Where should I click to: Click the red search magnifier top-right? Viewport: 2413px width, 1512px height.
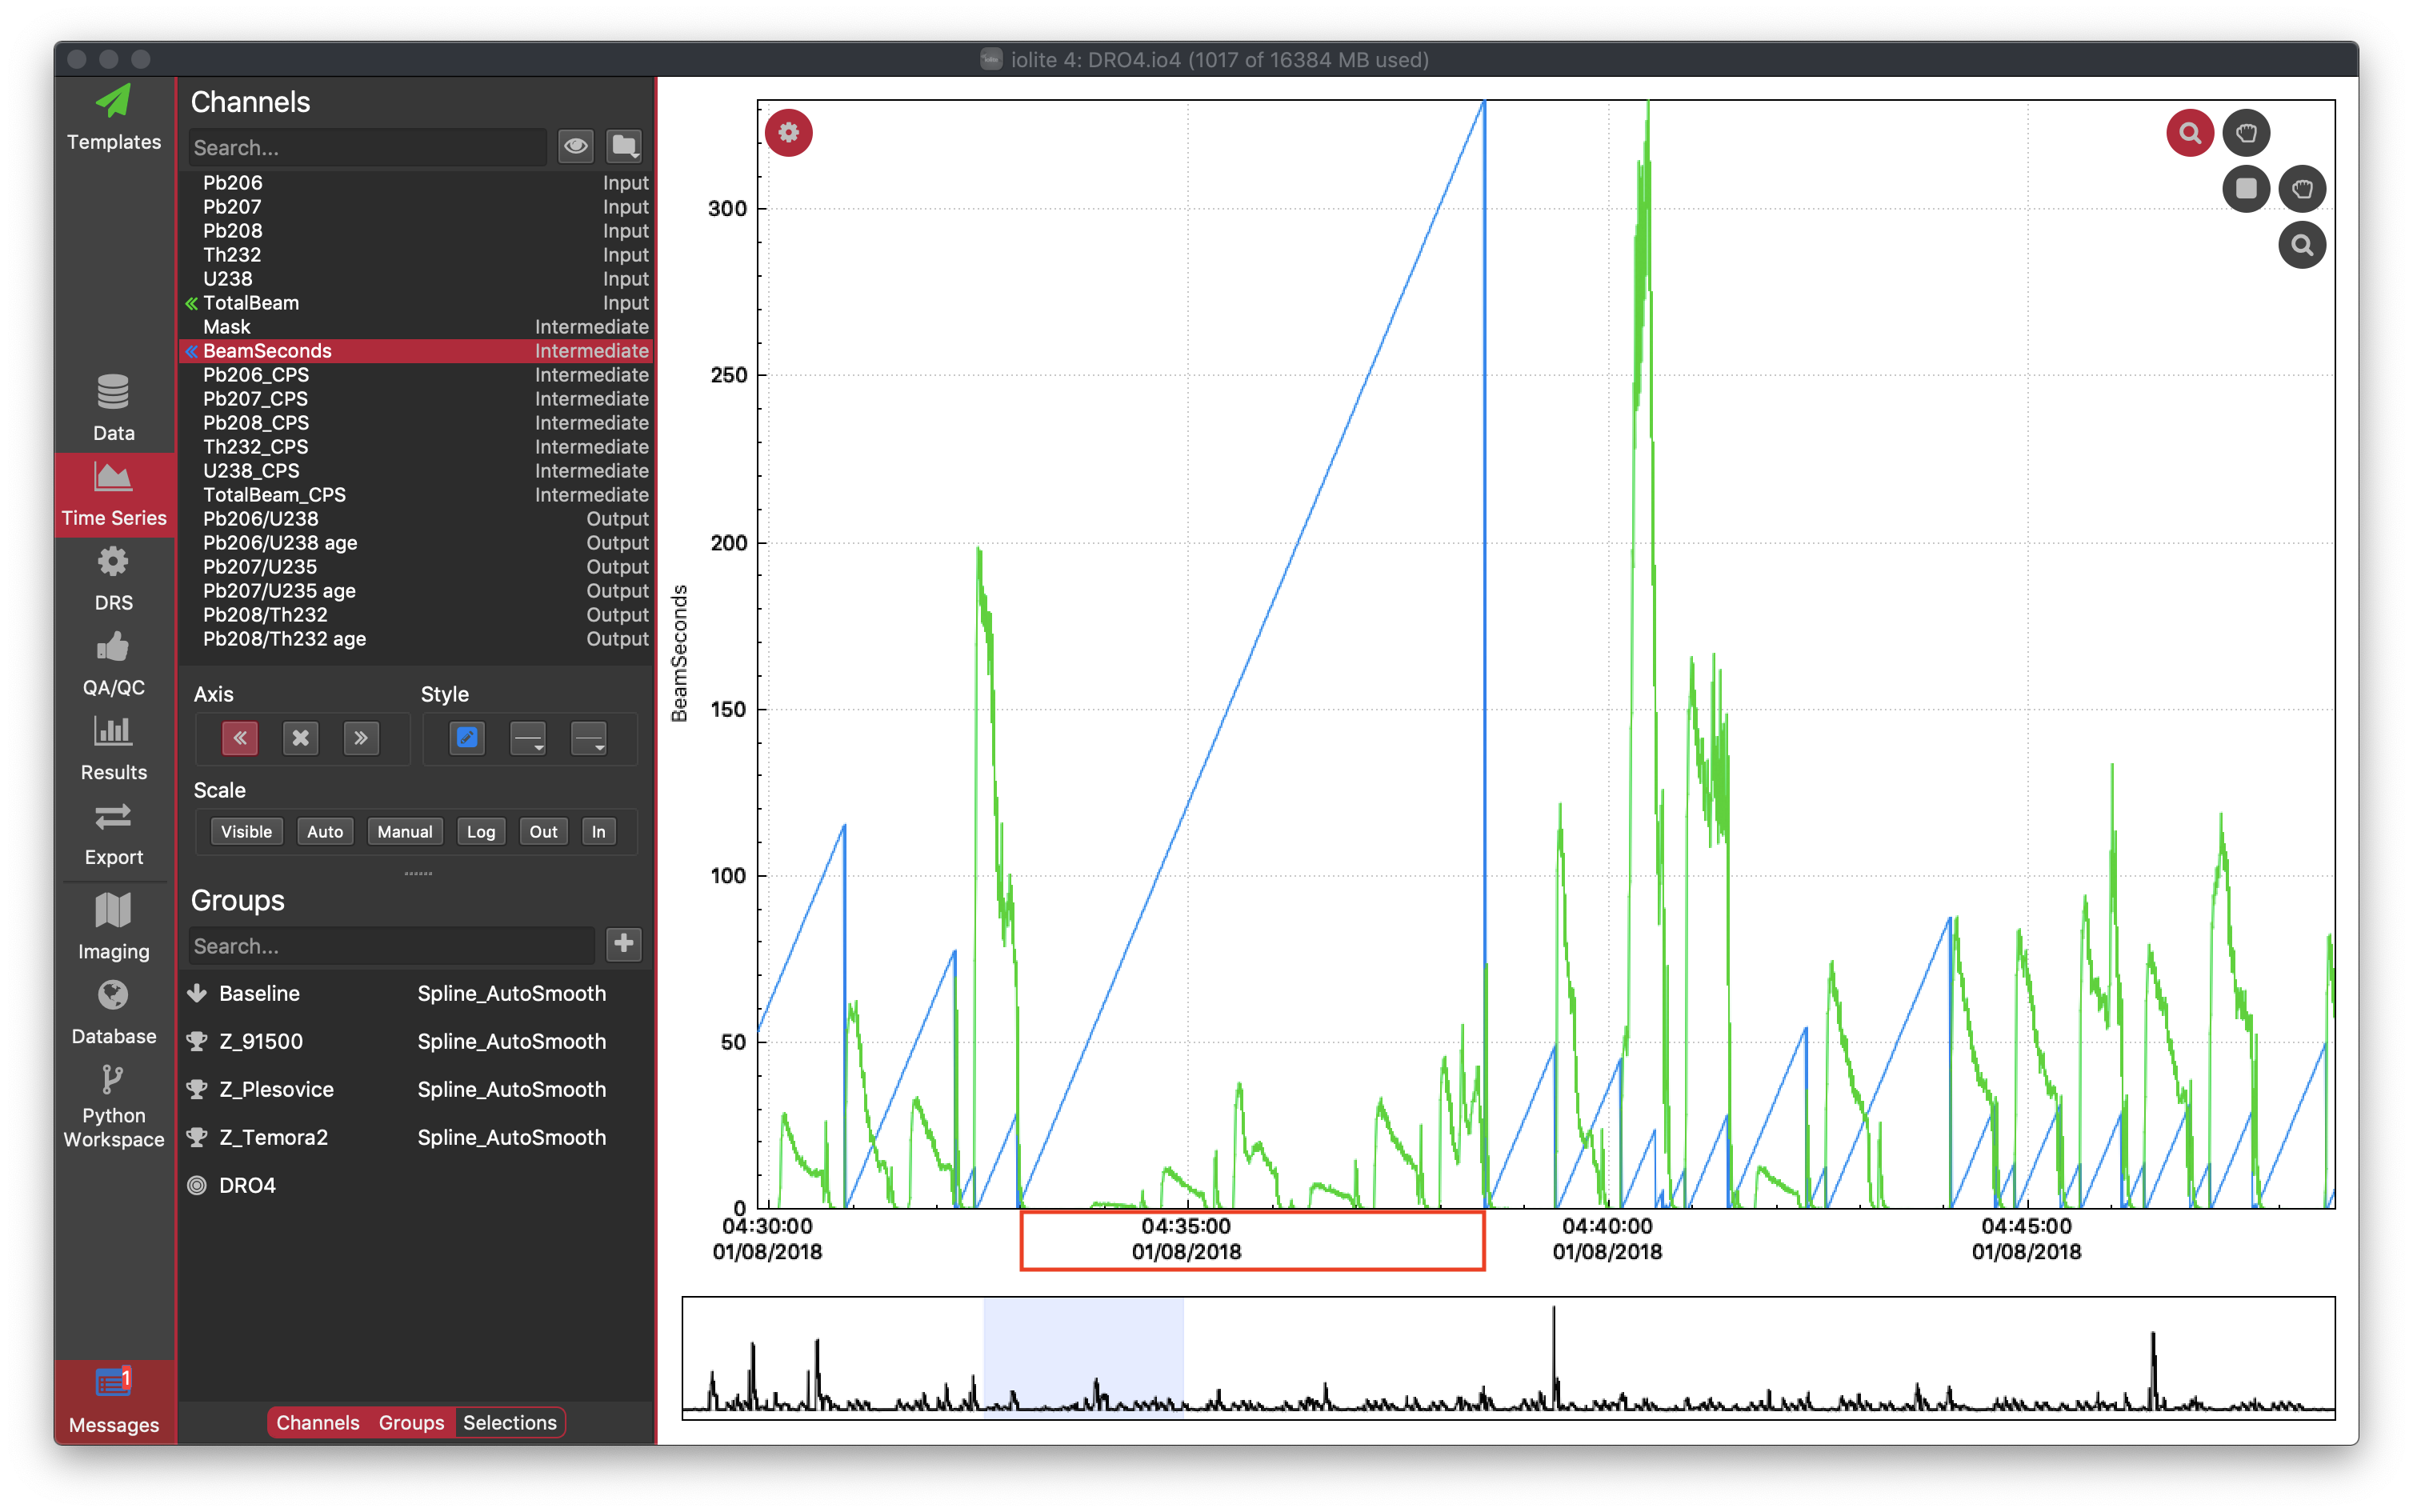(2190, 130)
